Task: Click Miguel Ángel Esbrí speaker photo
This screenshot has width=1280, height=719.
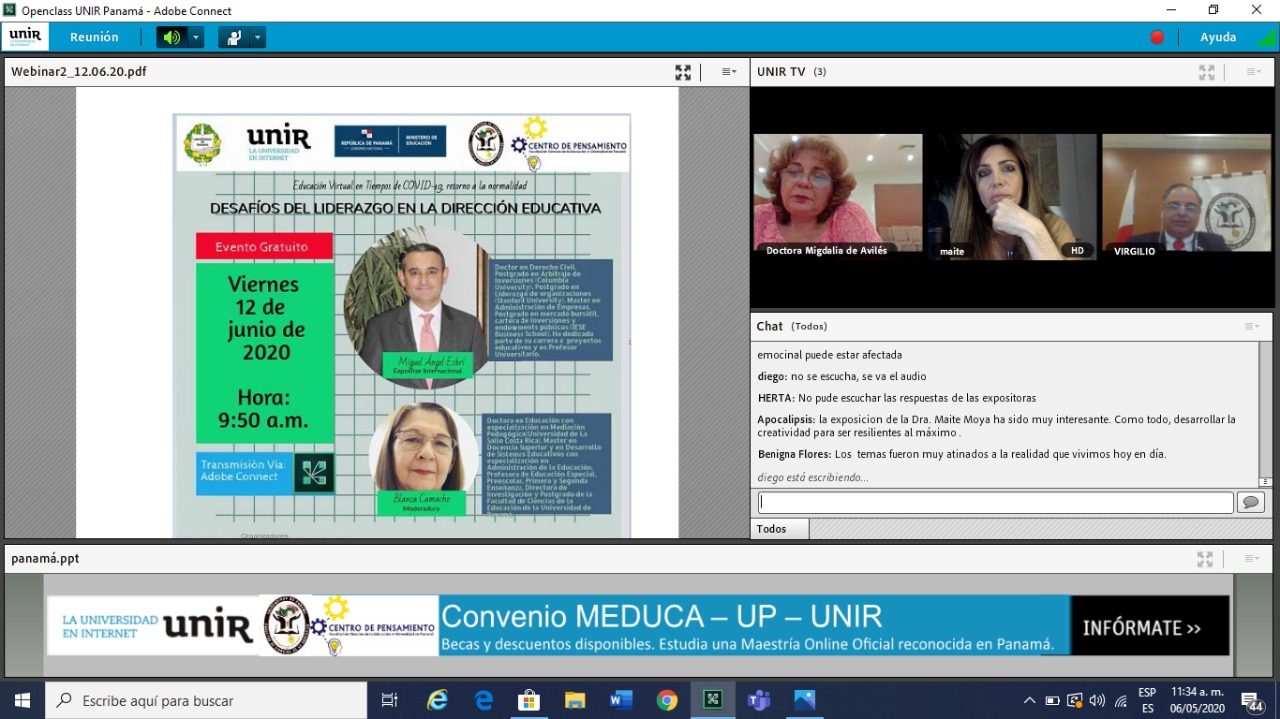Action: pyautogui.click(x=419, y=307)
